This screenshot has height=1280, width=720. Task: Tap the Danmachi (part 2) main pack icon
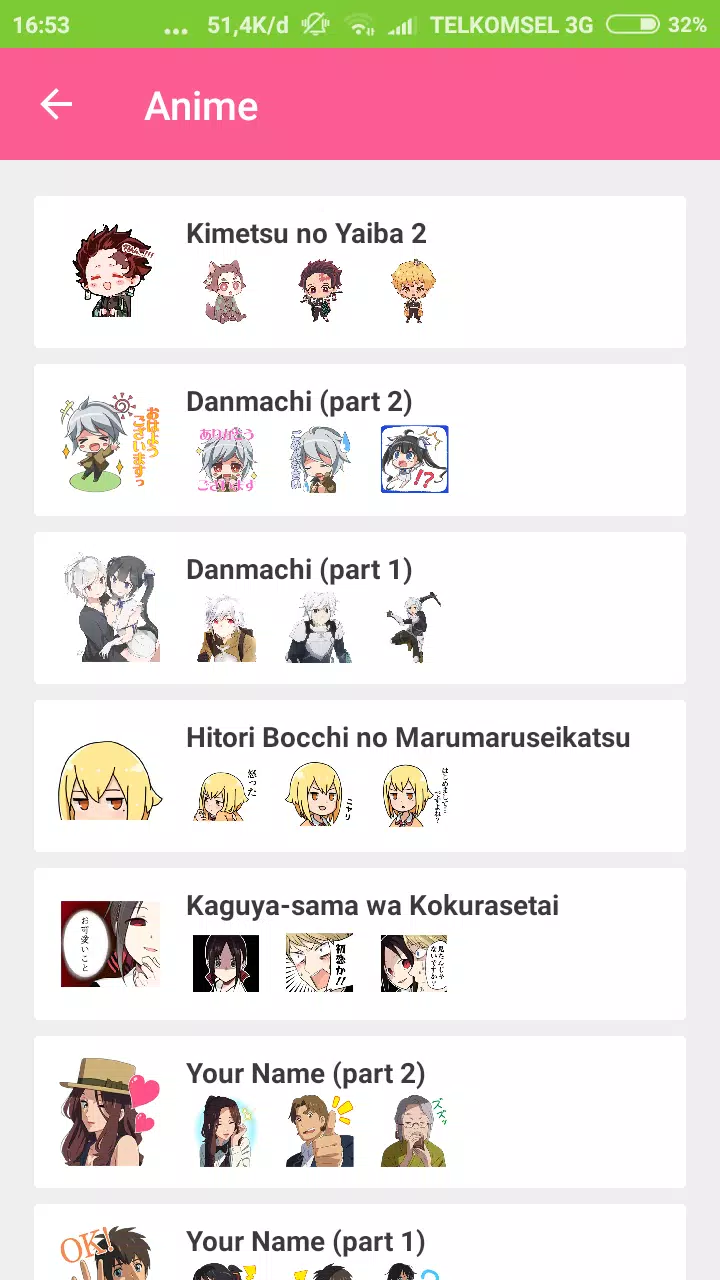(110, 440)
